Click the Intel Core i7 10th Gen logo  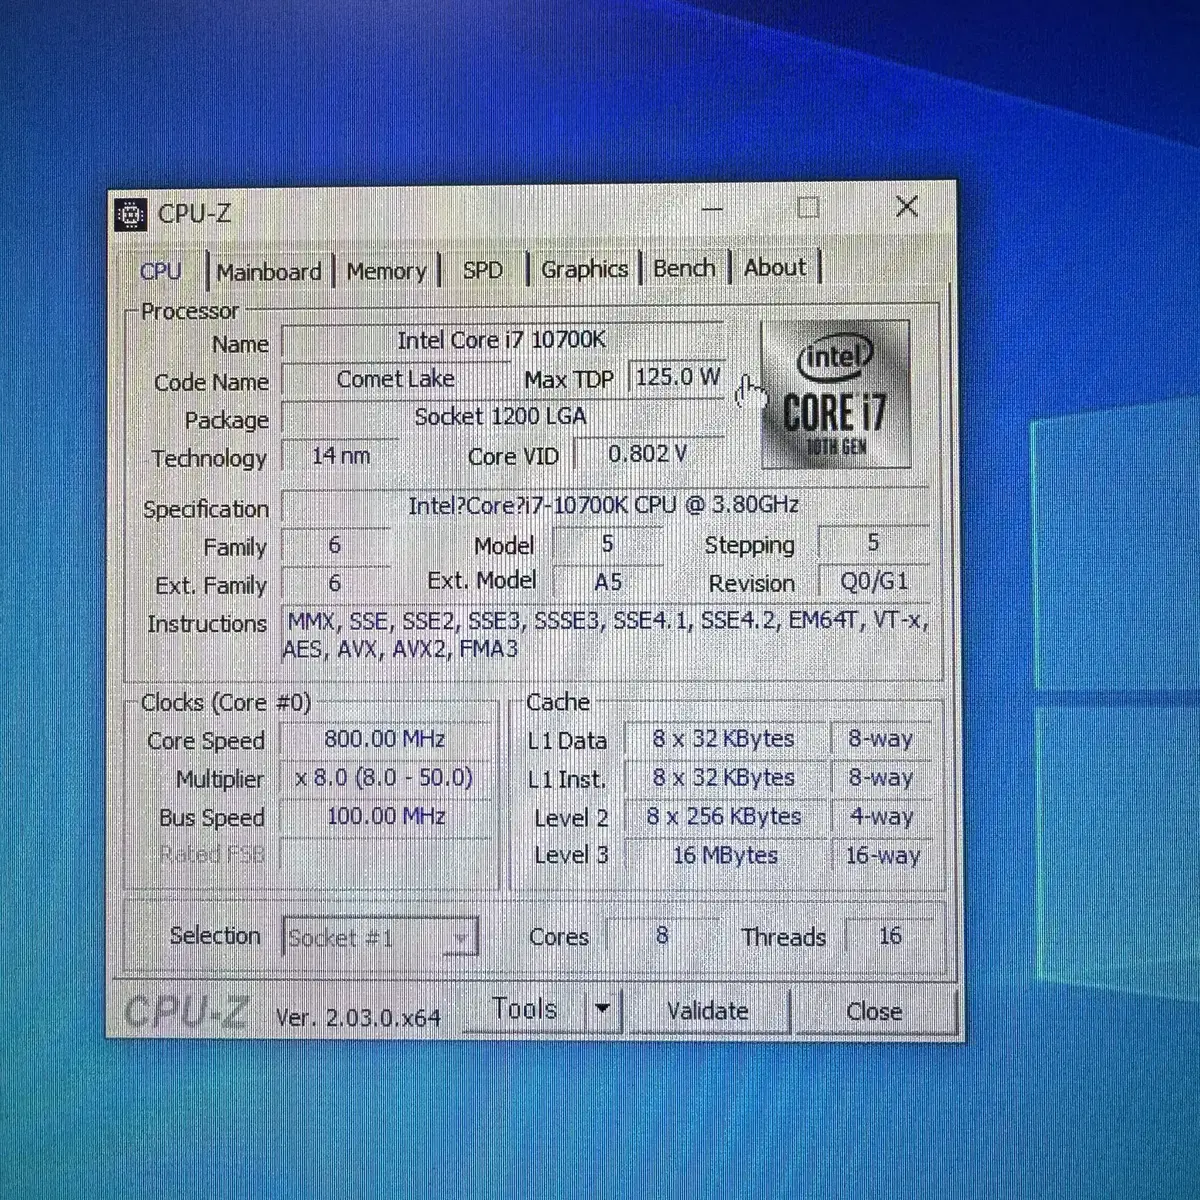pyautogui.click(x=835, y=394)
